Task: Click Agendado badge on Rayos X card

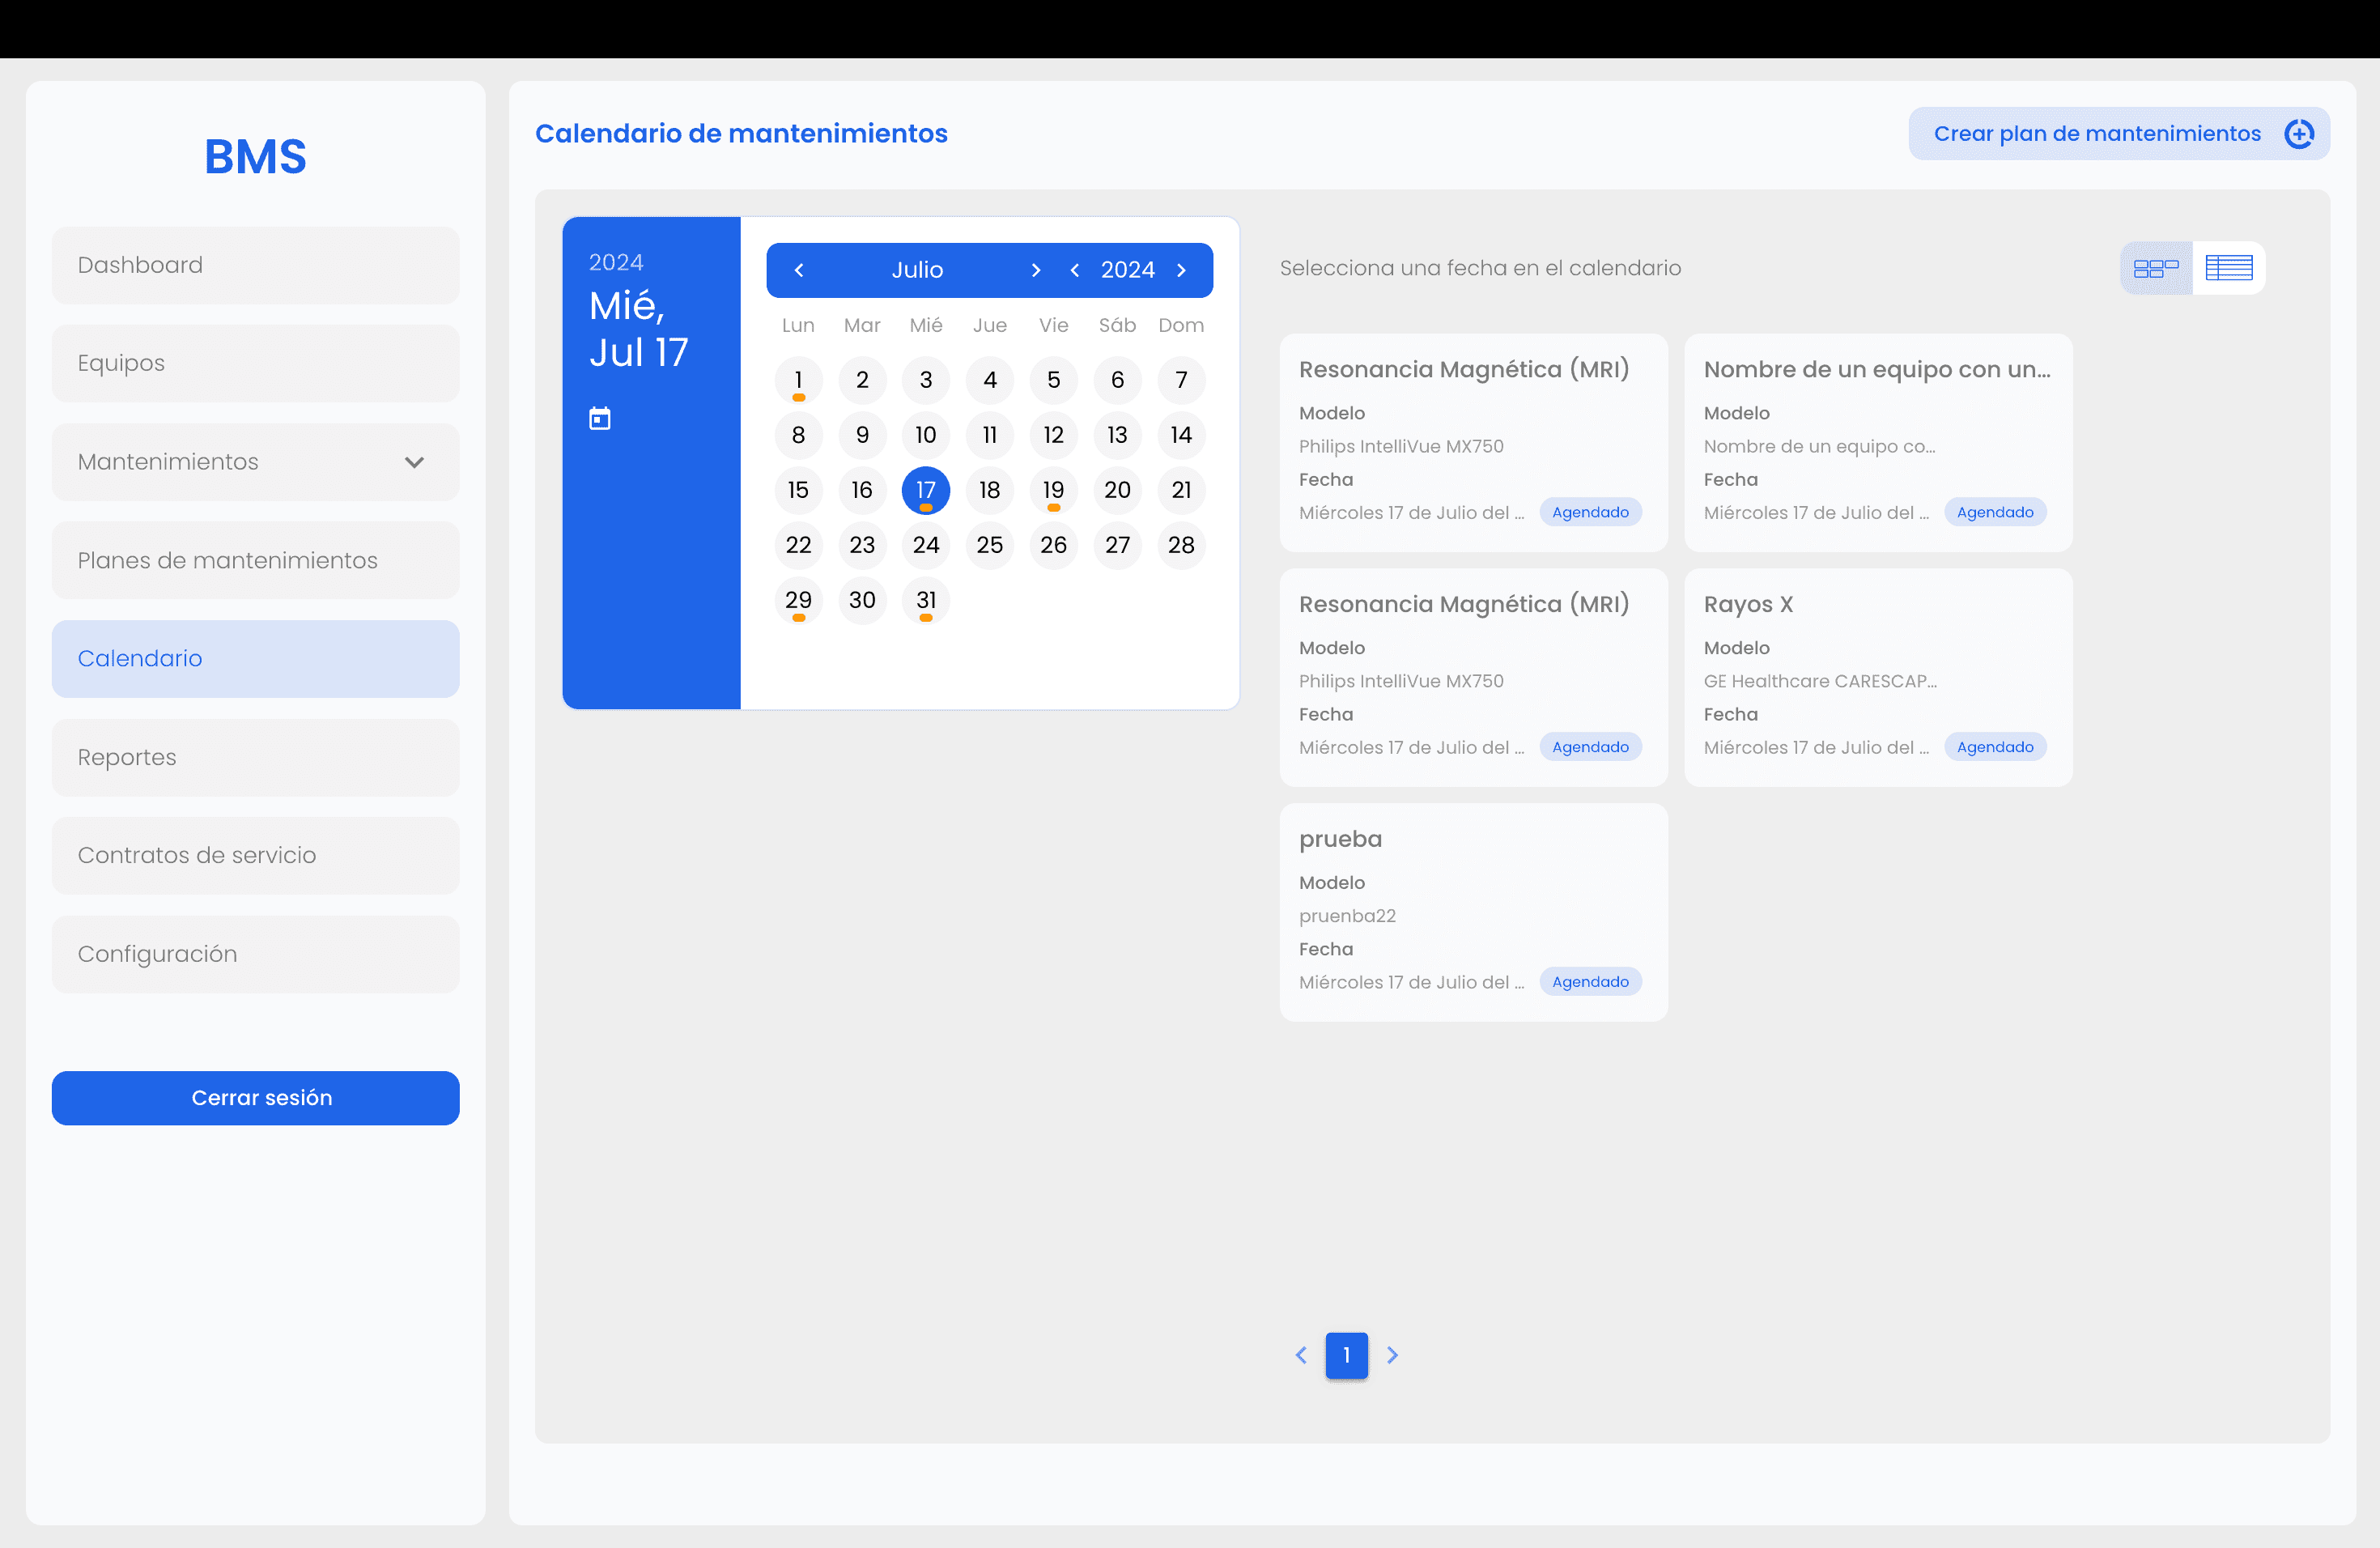Action: click(x=1995, y=747)
